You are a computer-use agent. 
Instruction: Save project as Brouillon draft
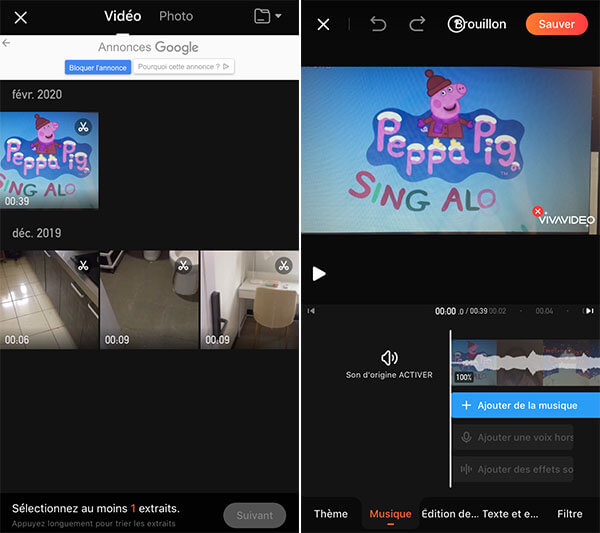coord(477,24)
